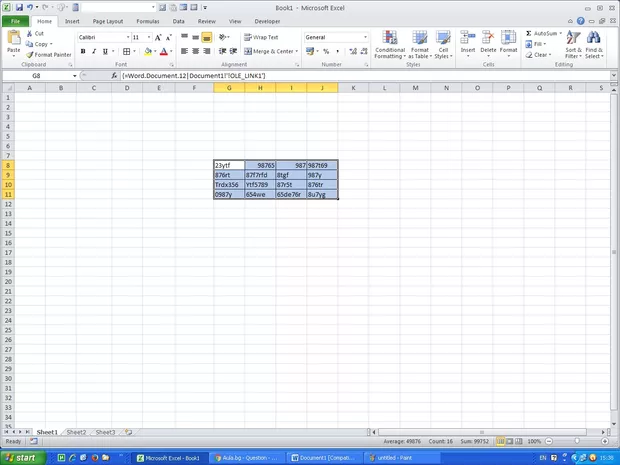Click the Sort & Filter icon
The width and height of the screenshot is (620, 465).
tap(573, 46)
